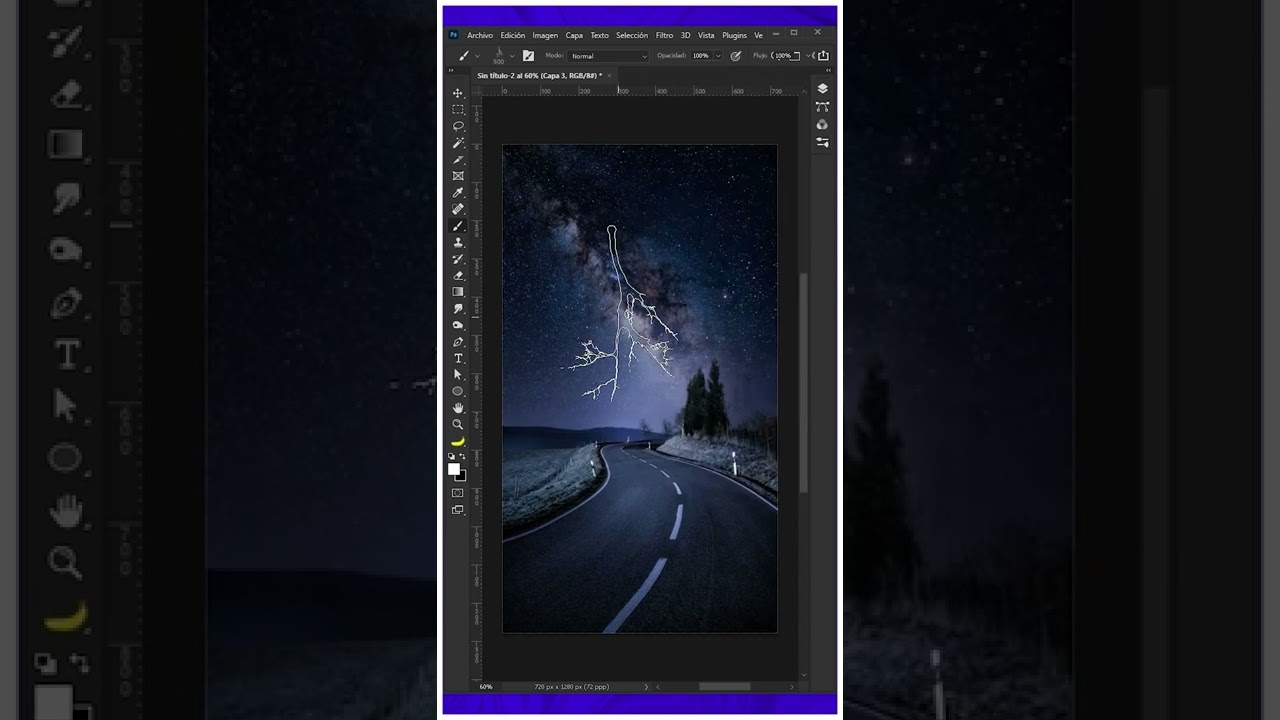Open the Properties sliders panel icon

[x=822, y=143]
